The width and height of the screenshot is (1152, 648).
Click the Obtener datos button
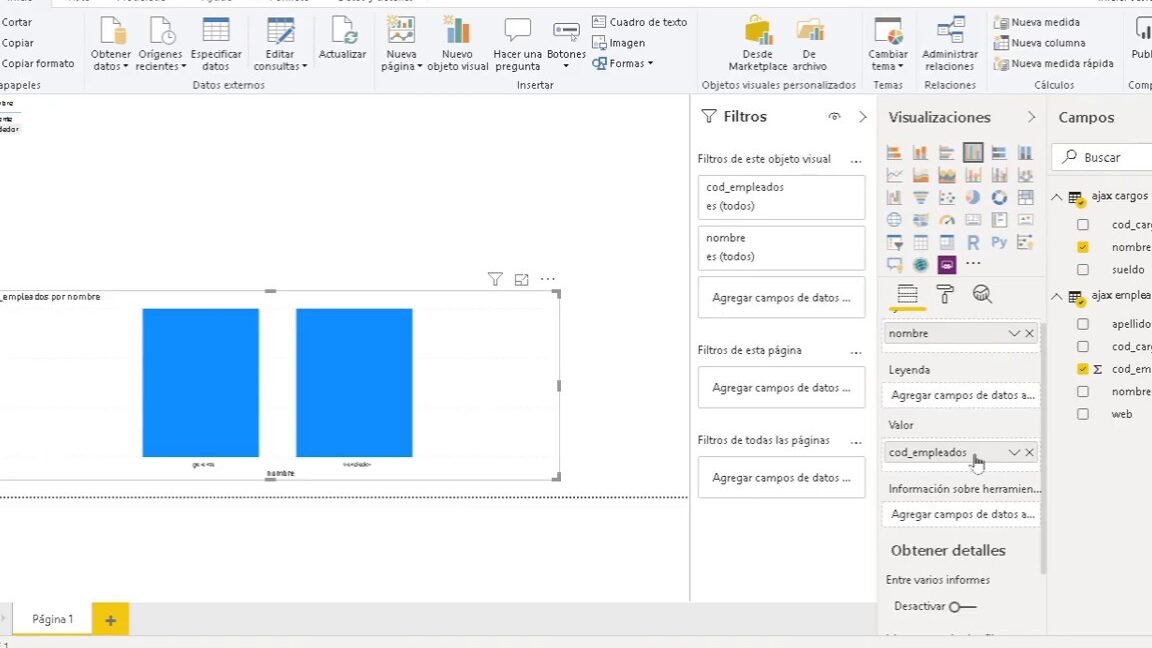pyautogui.click(x=110, y=40)
